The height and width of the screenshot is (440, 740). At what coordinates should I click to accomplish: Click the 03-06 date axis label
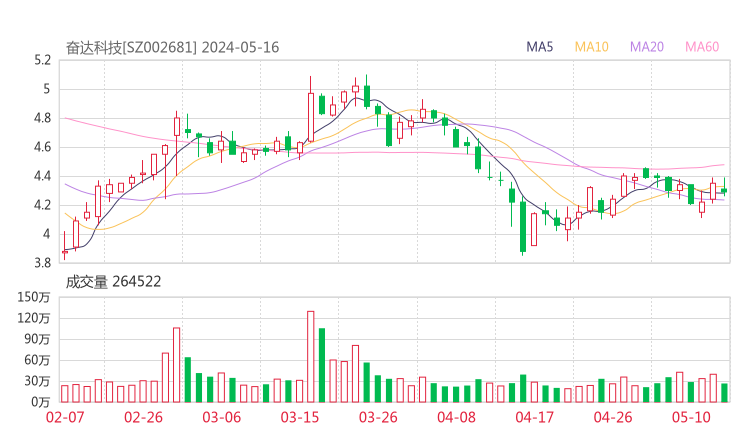pos(221,417)
